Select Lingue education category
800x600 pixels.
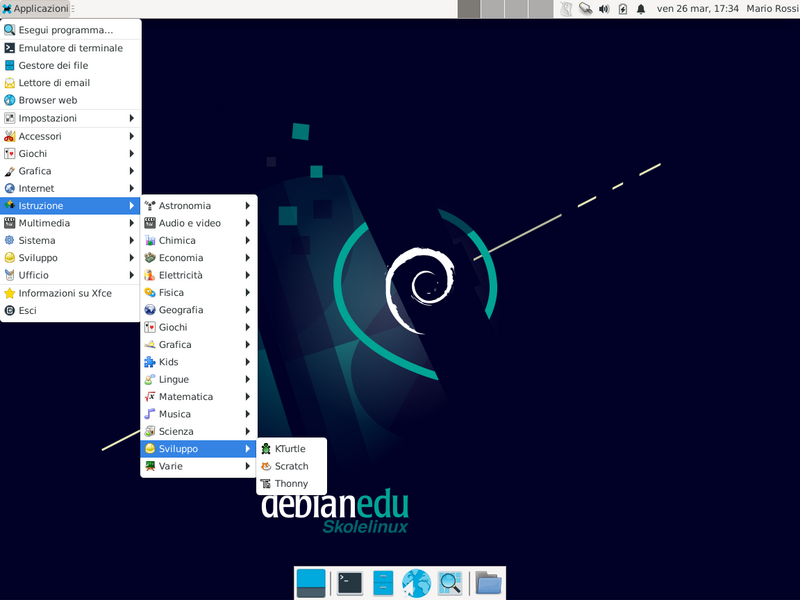(198, 379)
